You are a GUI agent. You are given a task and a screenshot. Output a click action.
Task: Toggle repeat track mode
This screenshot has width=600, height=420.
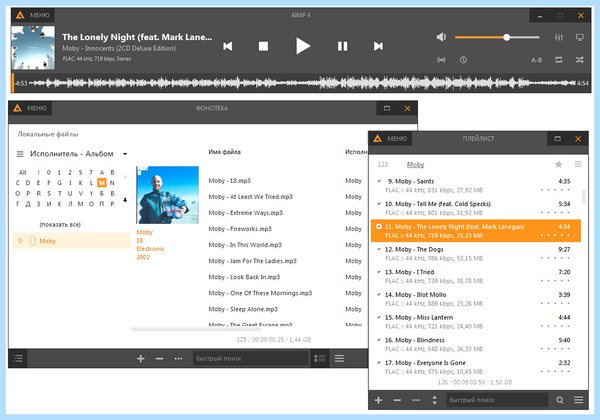(x=559, y=60)
